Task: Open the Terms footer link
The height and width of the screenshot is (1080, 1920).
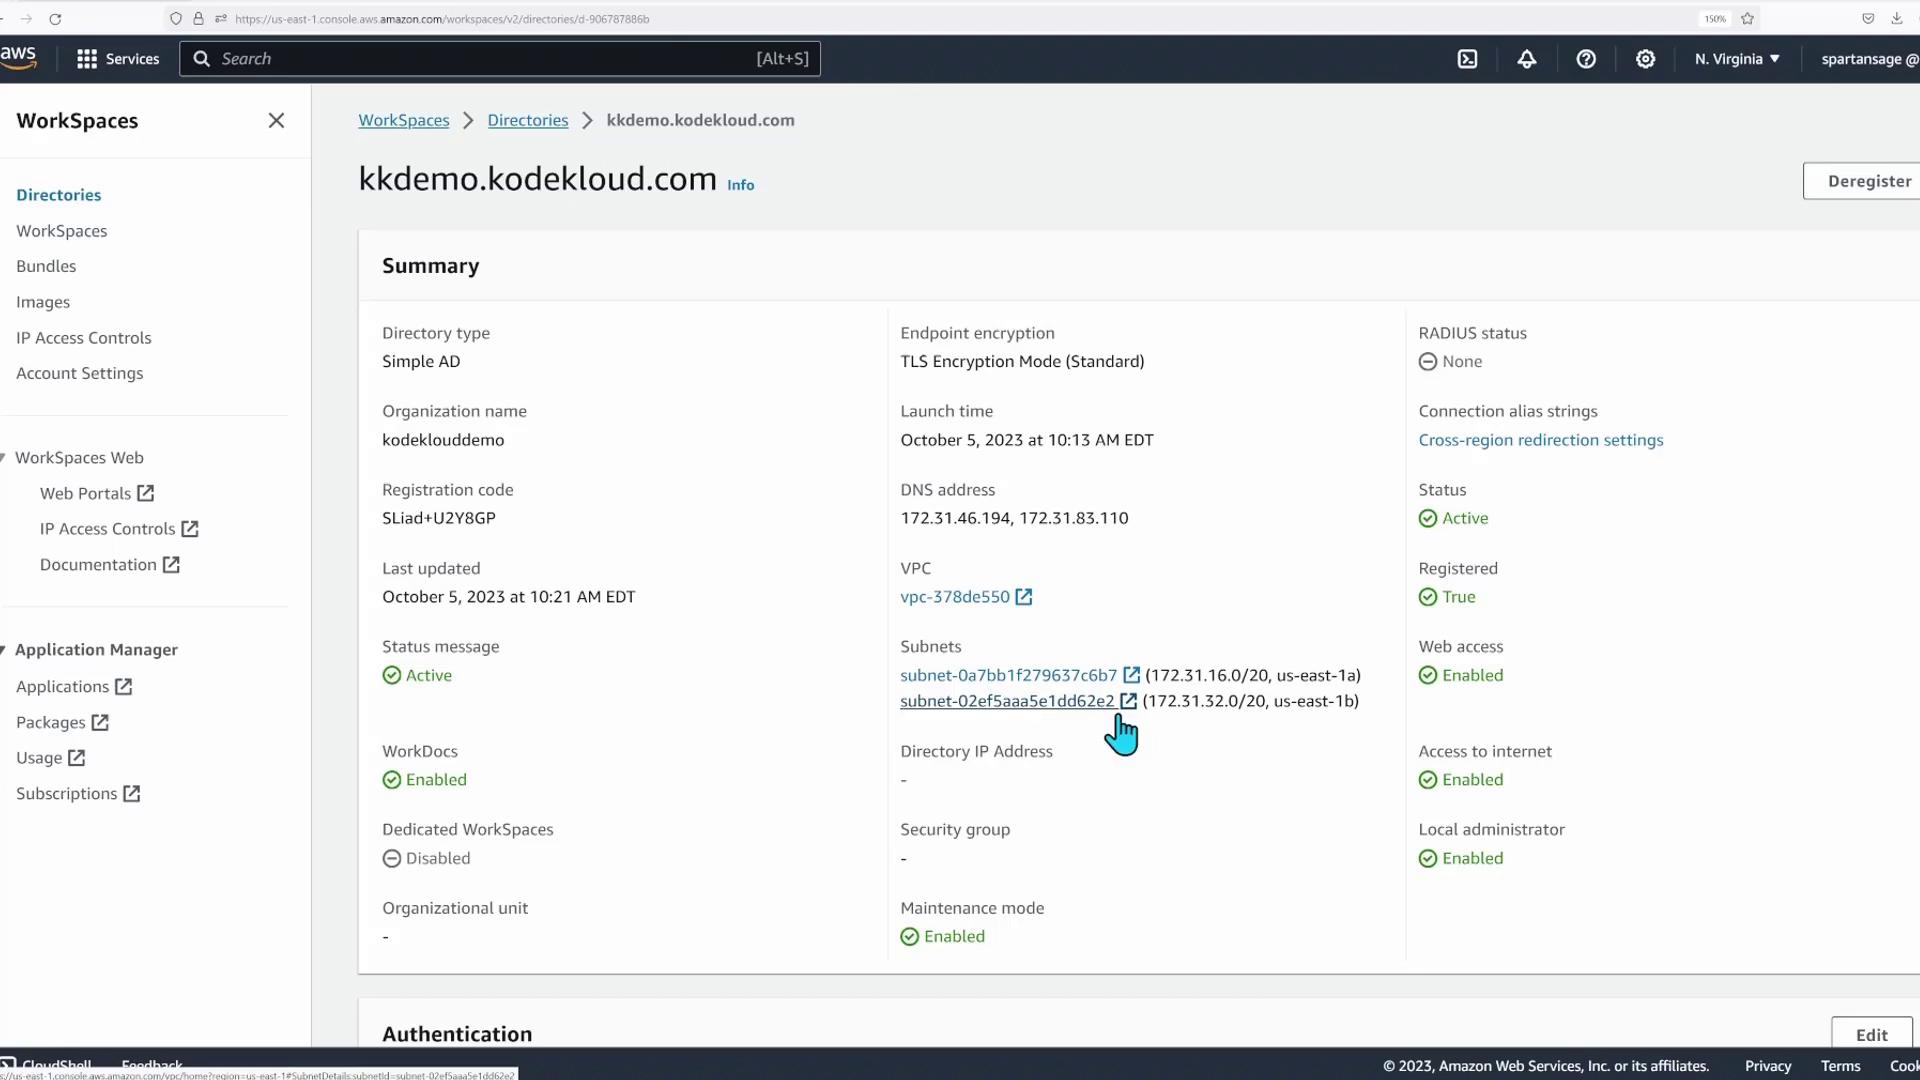Action: 1840,1066
